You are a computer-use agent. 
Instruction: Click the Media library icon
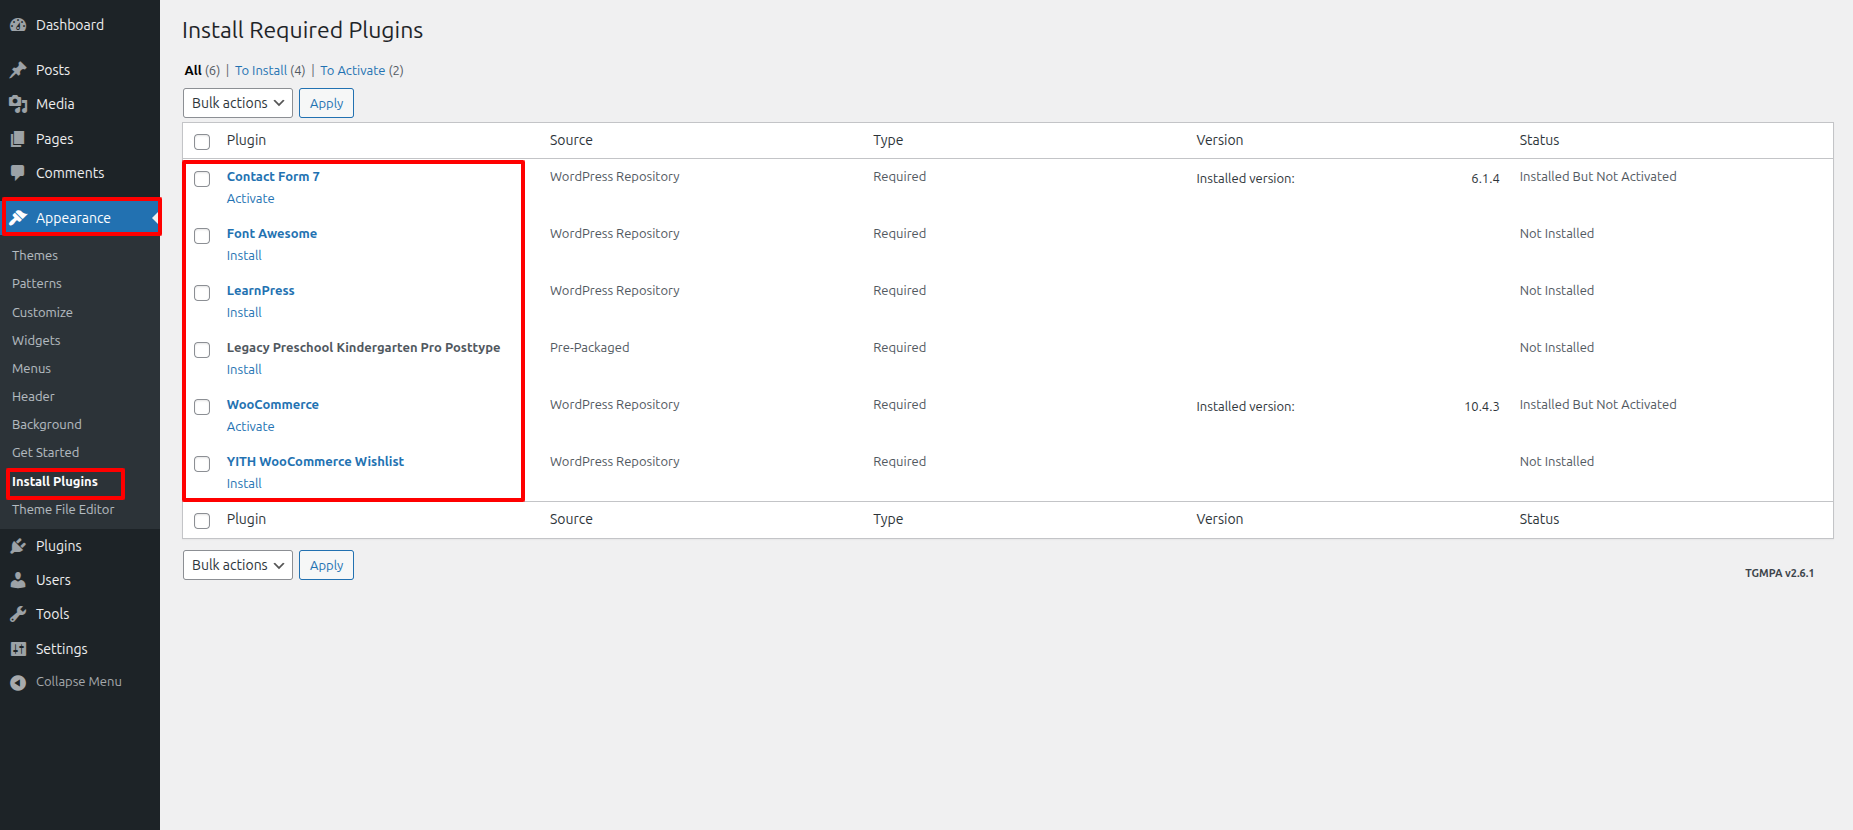18,104
